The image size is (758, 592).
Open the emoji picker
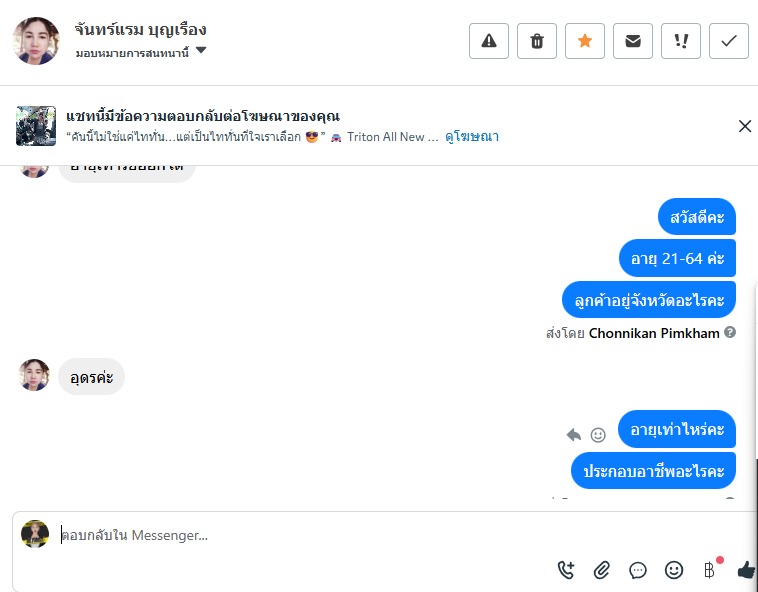click(x=674, y=570)
